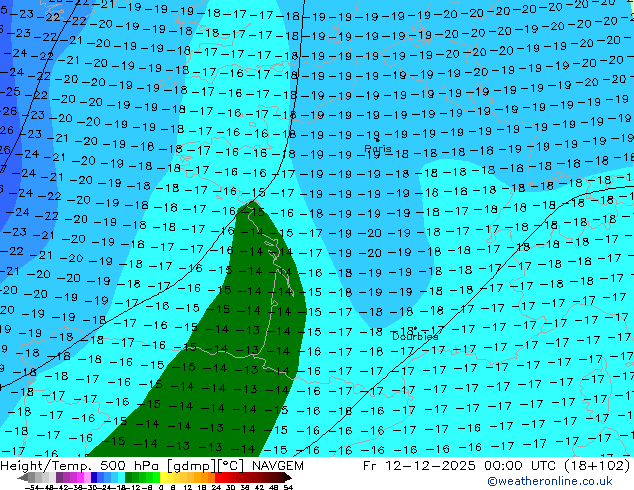Open the weatheronline.co.uk copyright link
This screenshot has width=634, height=490.
coord(550,481)
